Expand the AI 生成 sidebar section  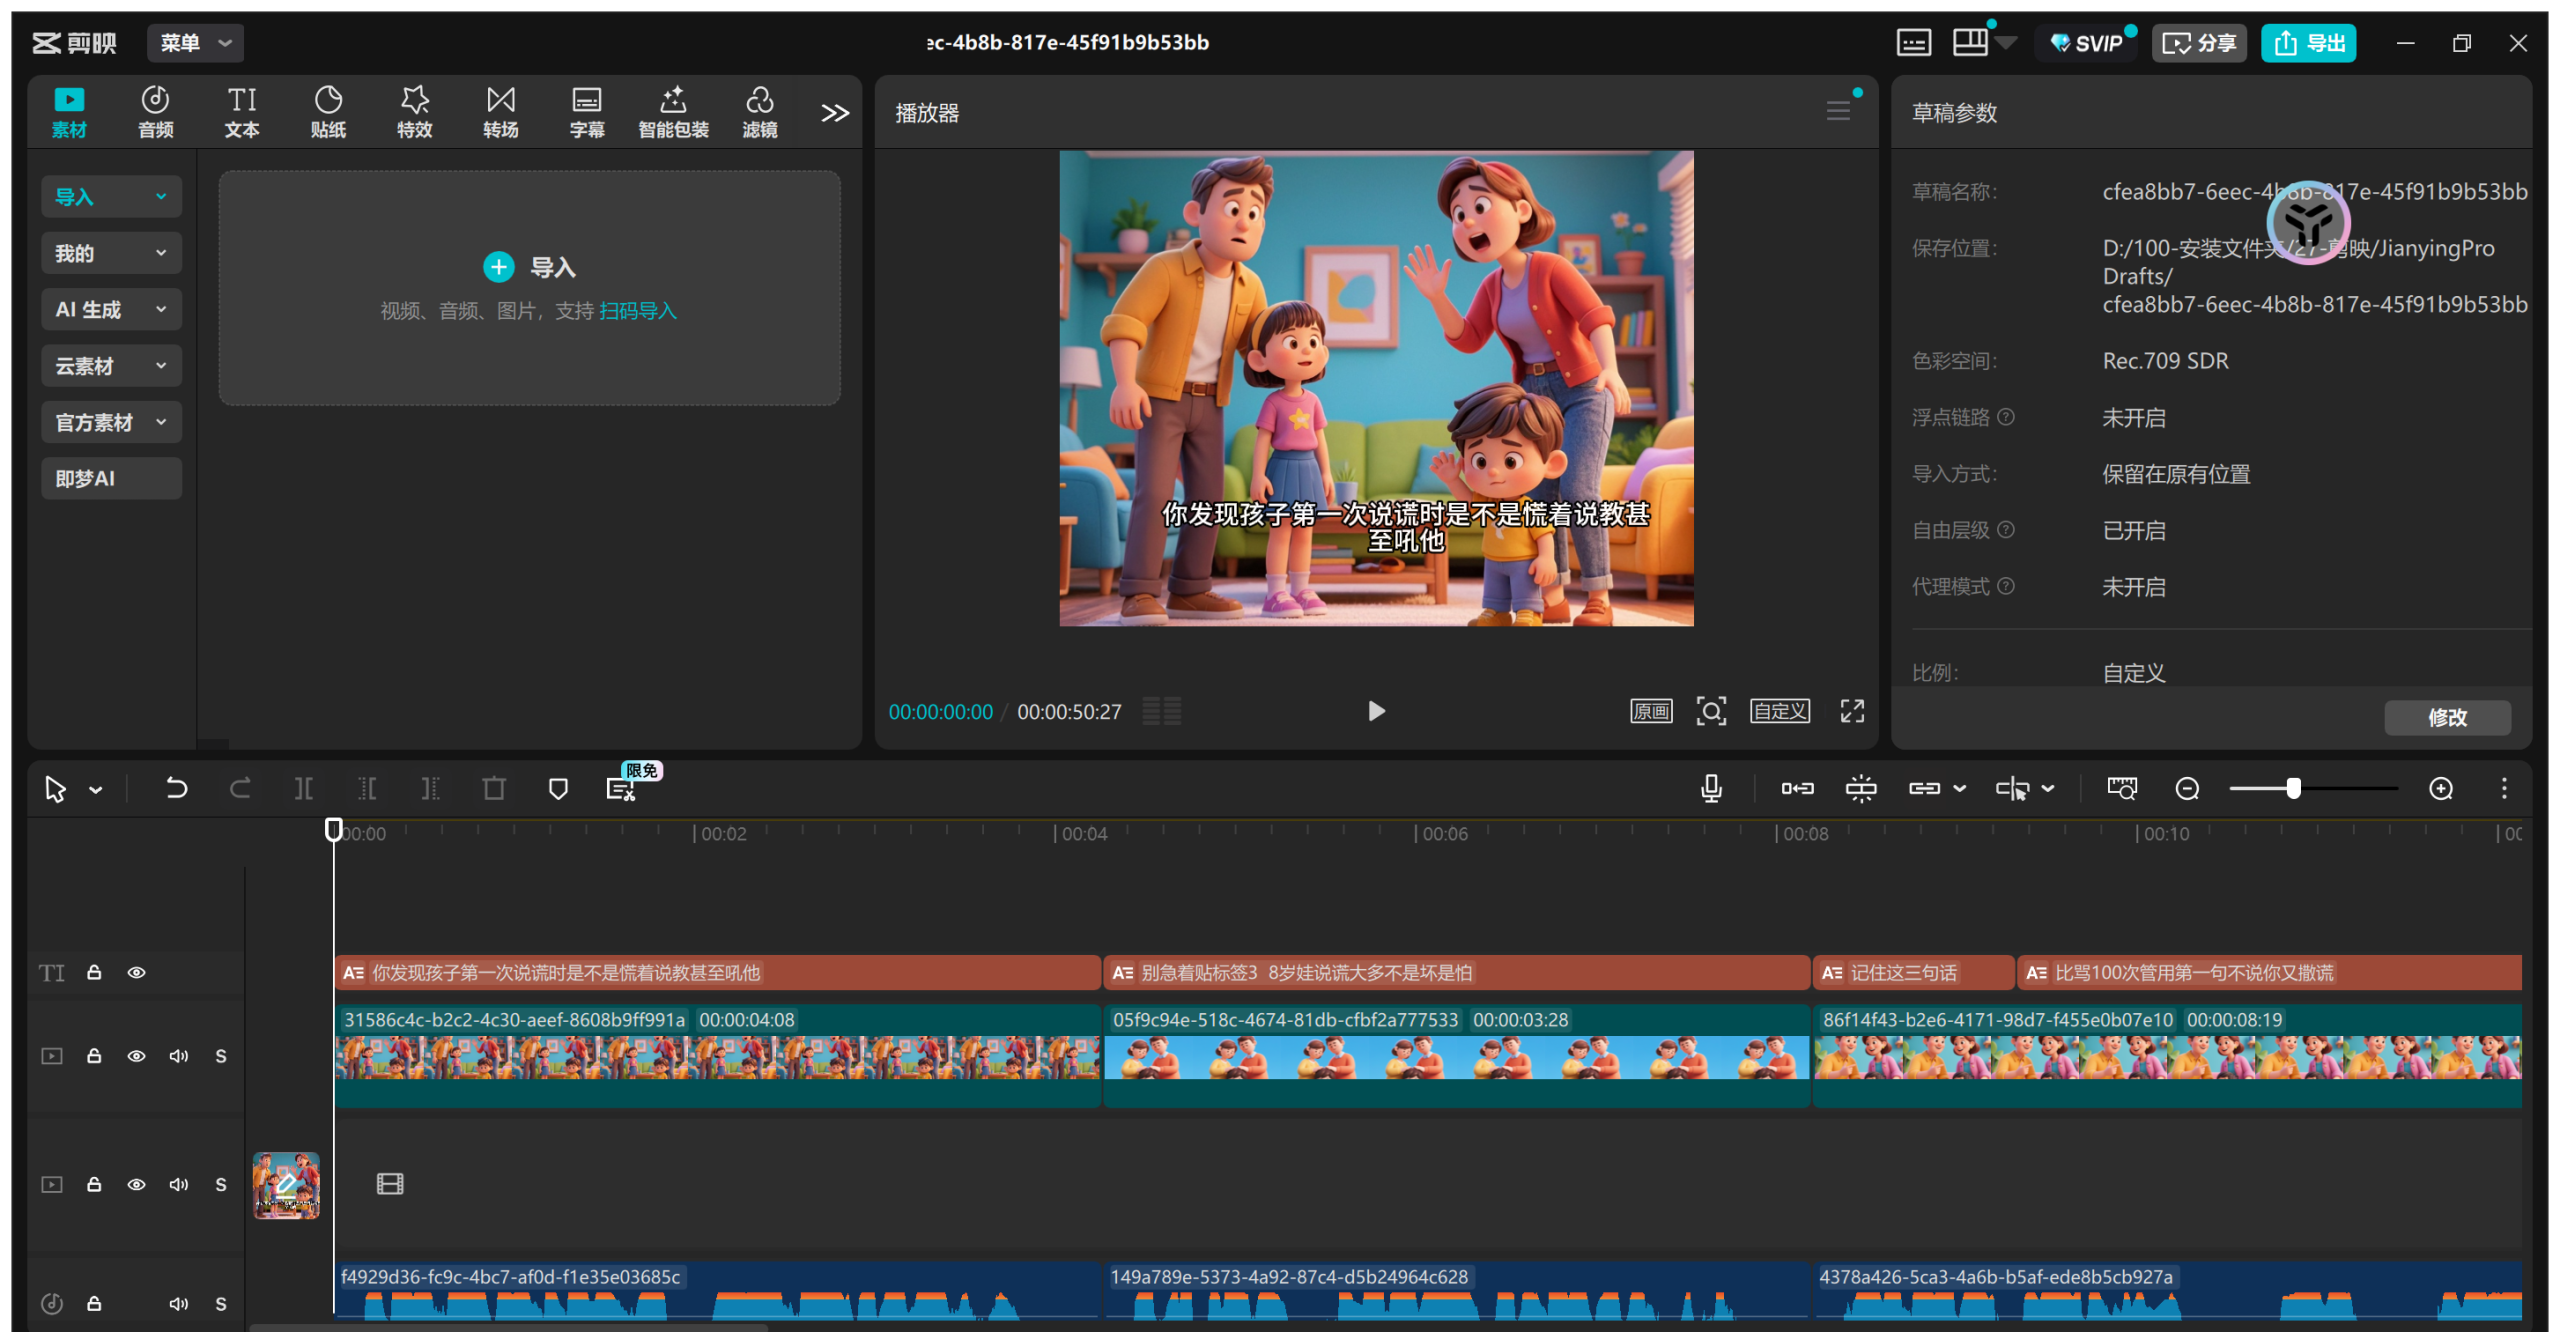111,310
